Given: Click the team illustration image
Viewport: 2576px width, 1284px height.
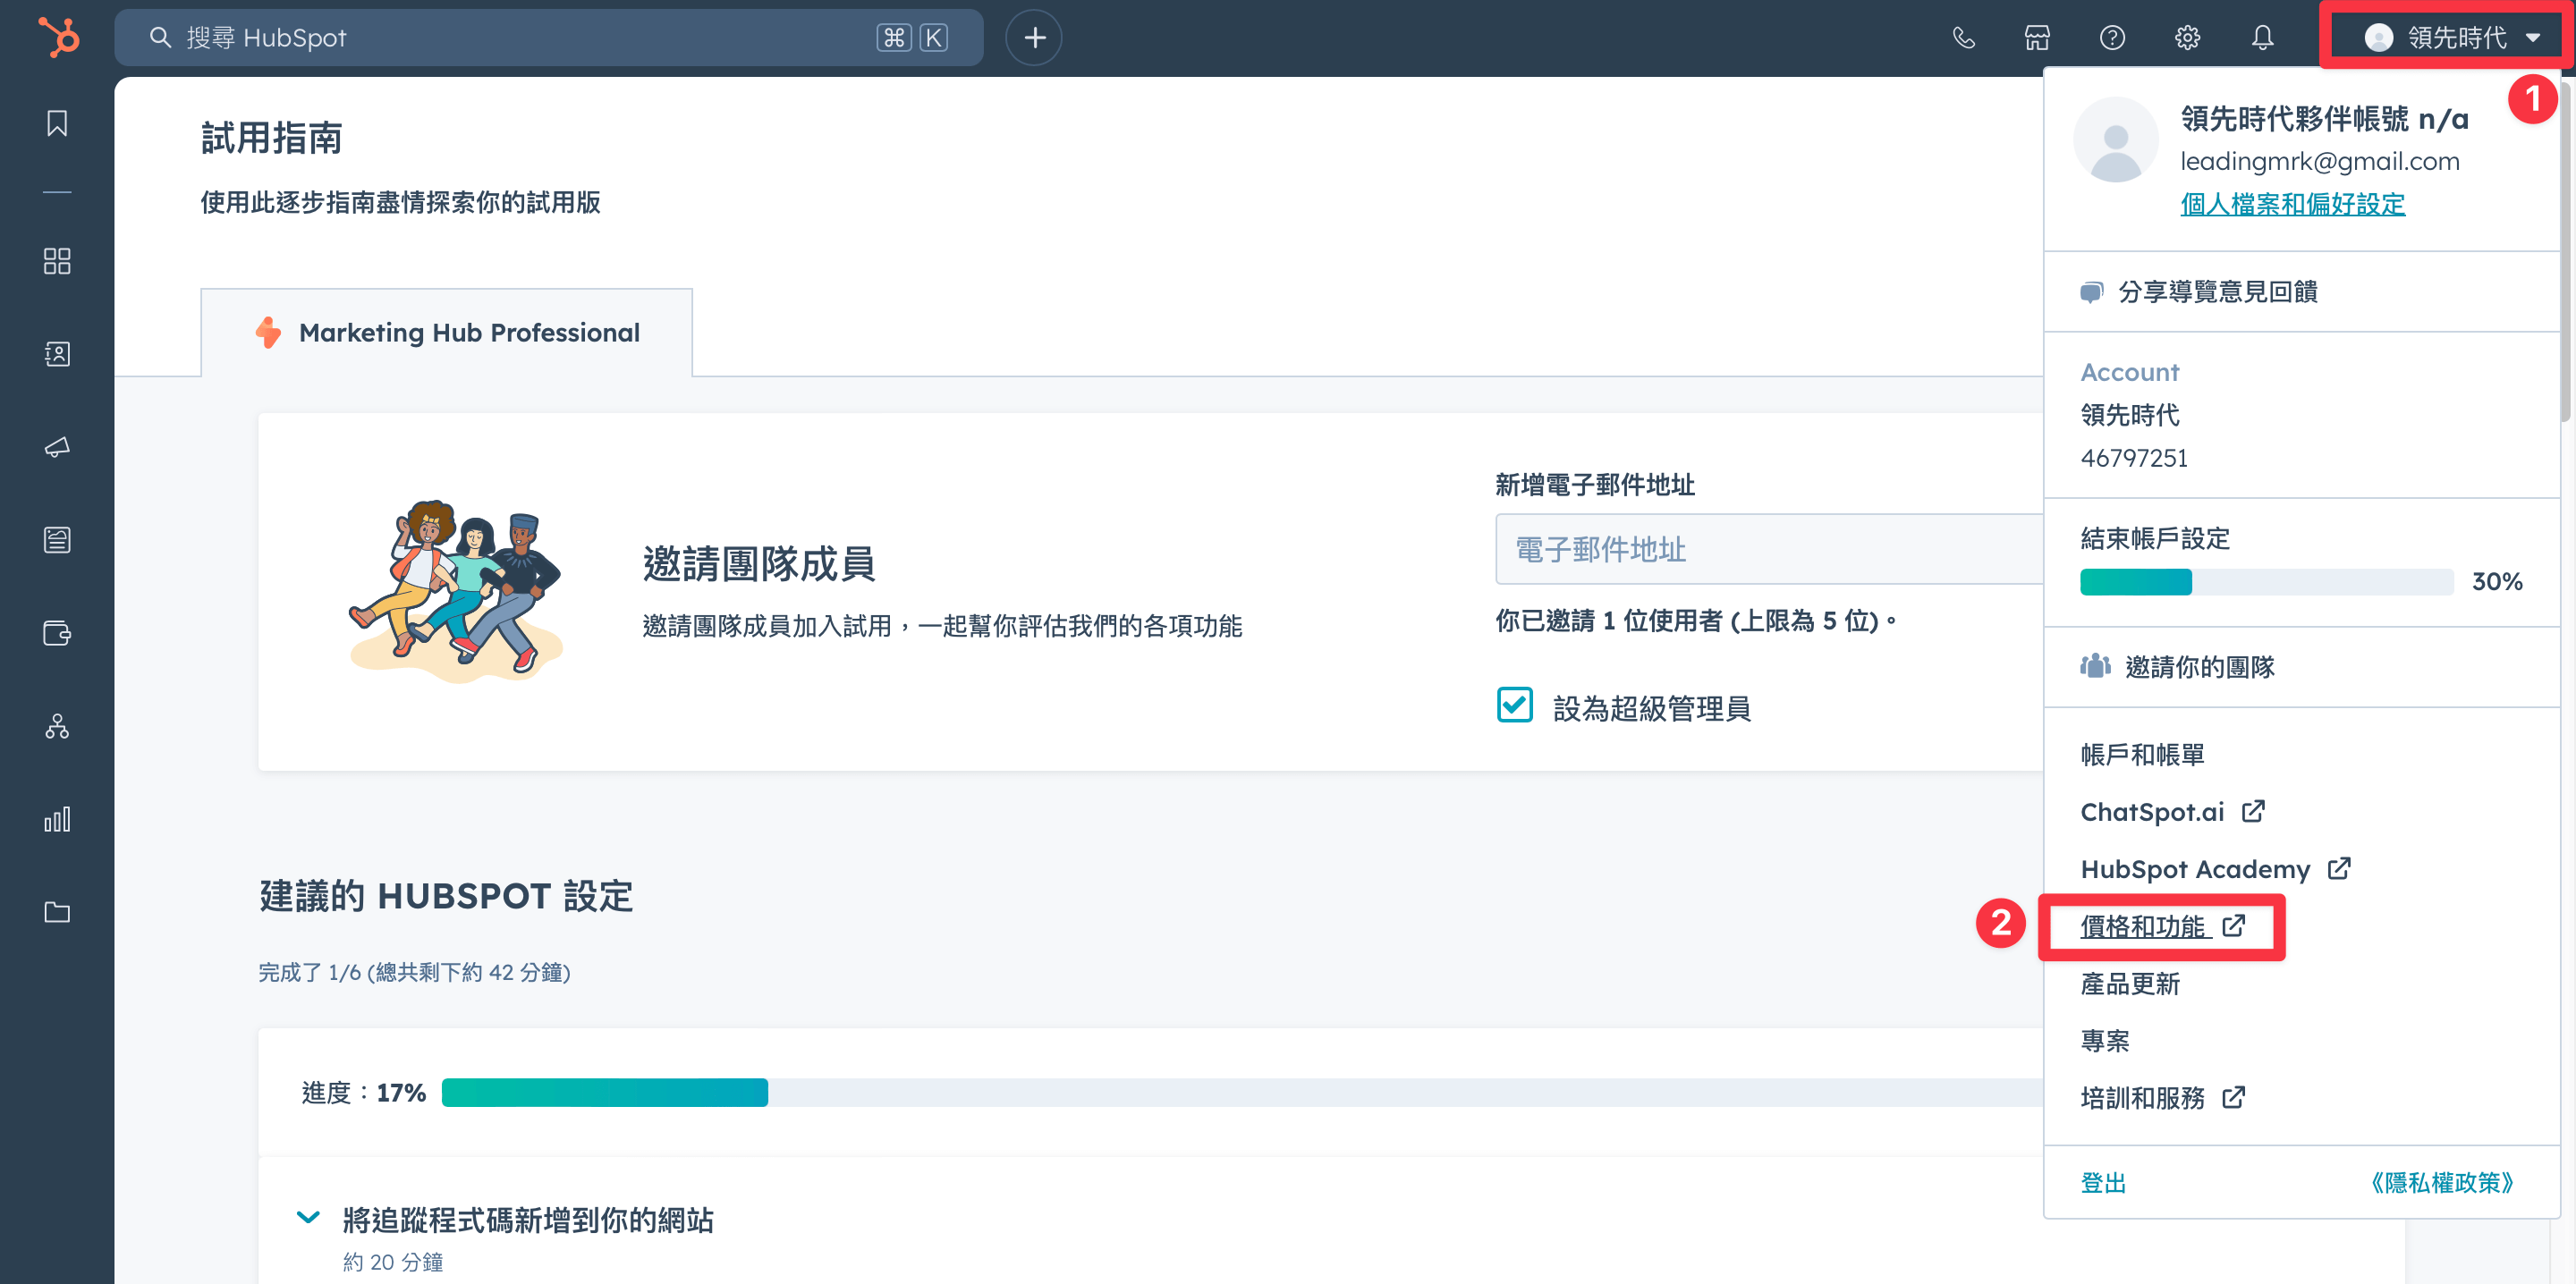Looking at the screenshot, I should tap(455, 591).
